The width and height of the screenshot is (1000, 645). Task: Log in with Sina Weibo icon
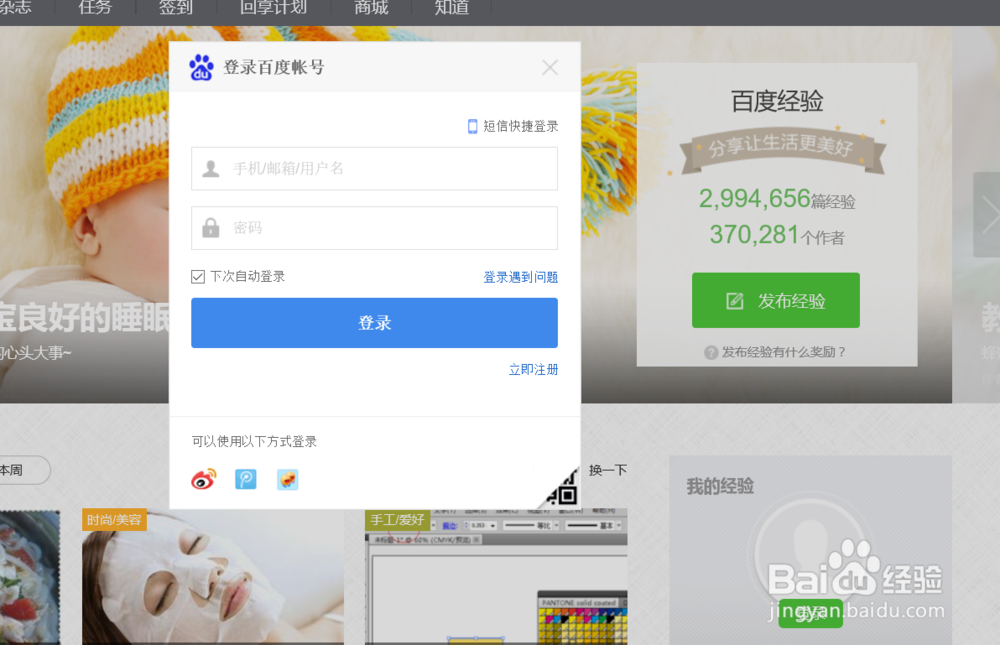tap(204, 479)
